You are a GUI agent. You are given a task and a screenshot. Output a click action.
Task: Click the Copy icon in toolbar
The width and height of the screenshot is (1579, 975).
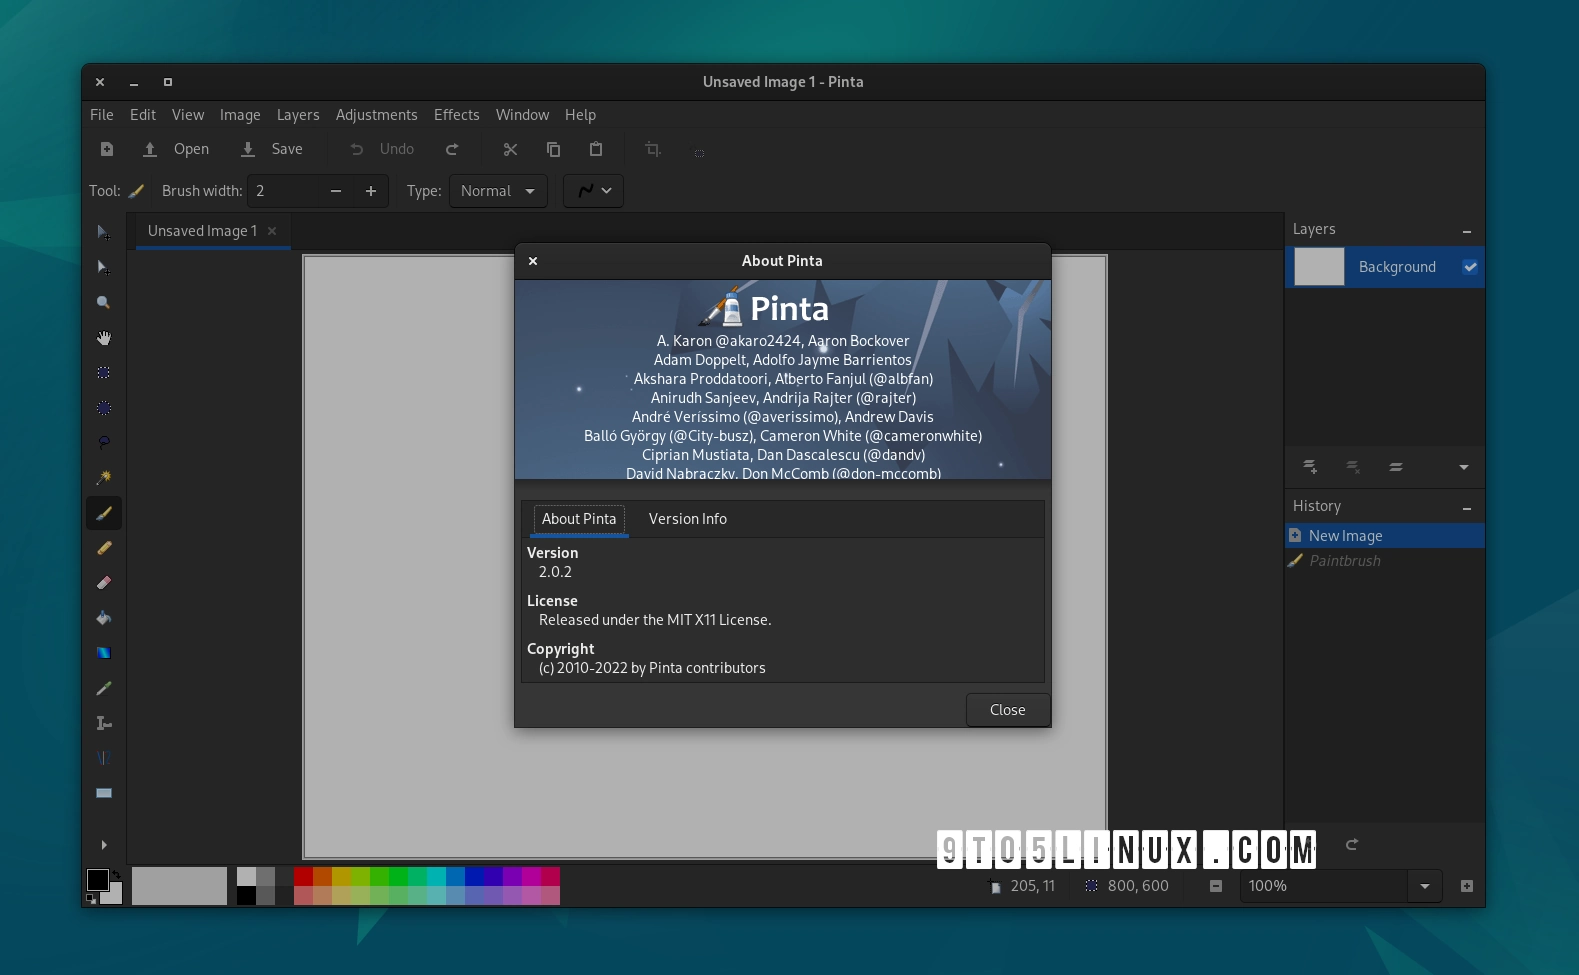tap(553, 149)
